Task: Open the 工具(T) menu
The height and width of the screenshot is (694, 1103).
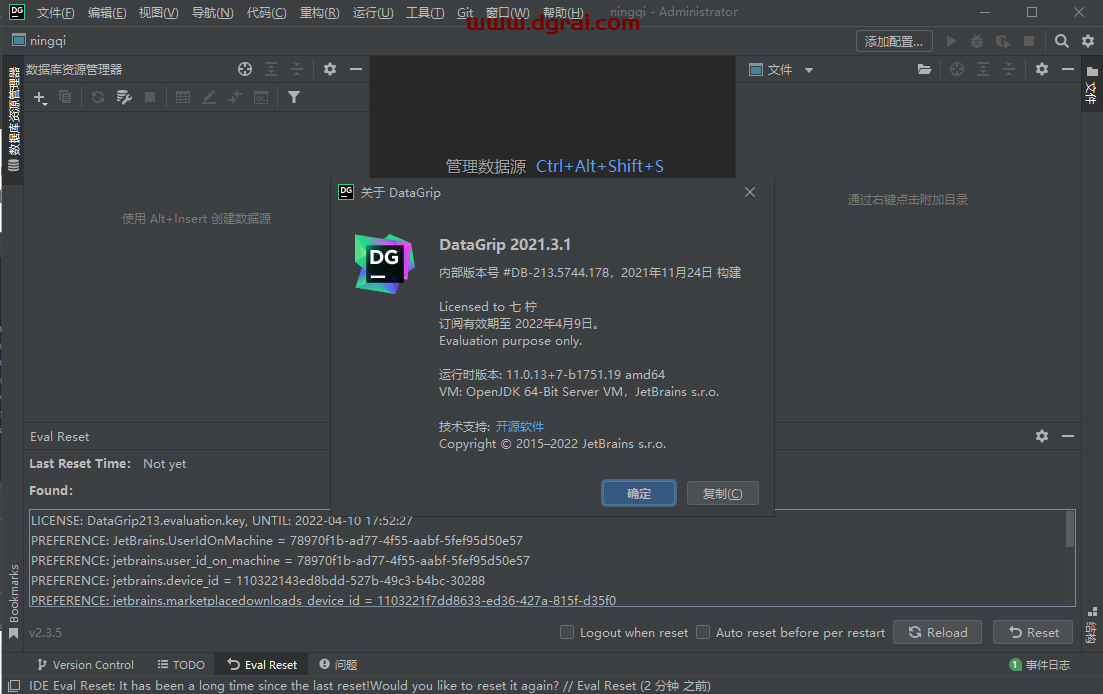Action: [x=425, y=13]
